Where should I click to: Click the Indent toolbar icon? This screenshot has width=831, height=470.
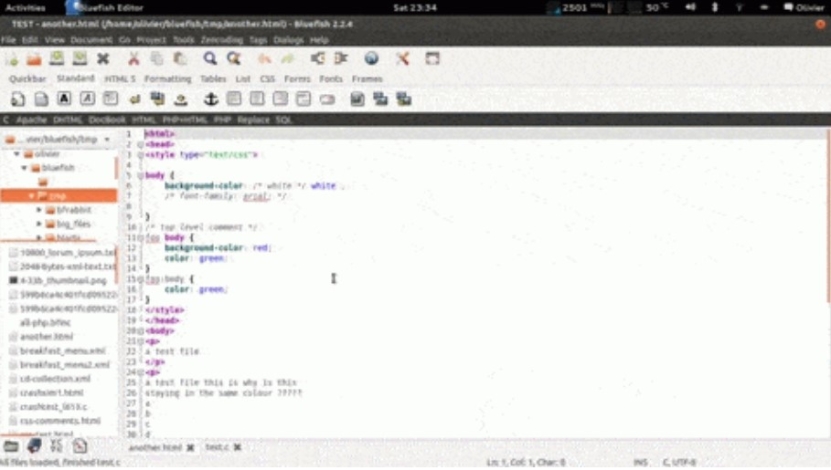coord(341,59)
